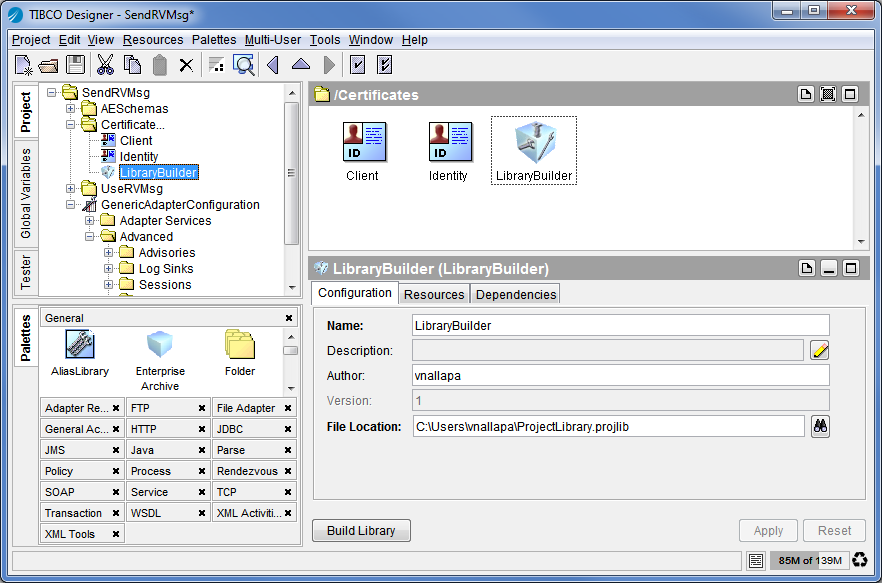This screenshot has width=882, height=583.
Task: Expand the AESchemas folder node
Action: tap(71, 109)
